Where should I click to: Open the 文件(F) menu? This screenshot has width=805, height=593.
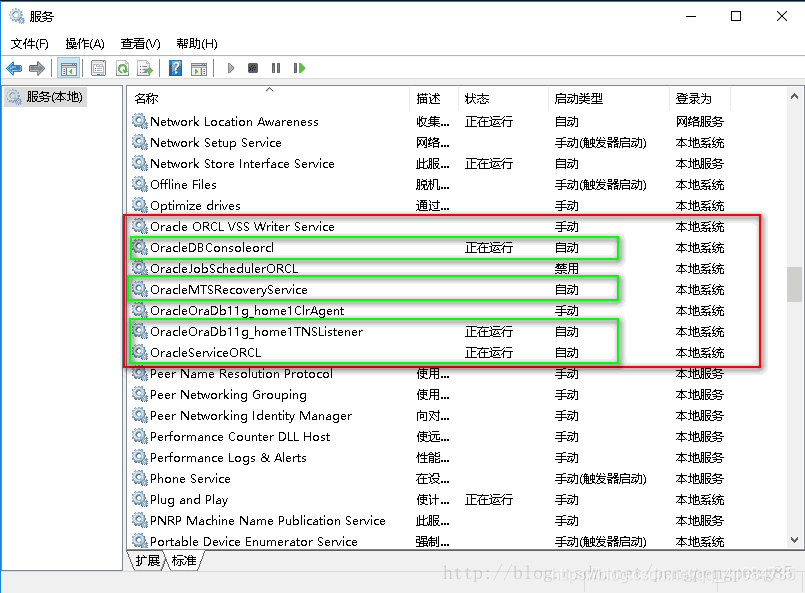(29, 44)
